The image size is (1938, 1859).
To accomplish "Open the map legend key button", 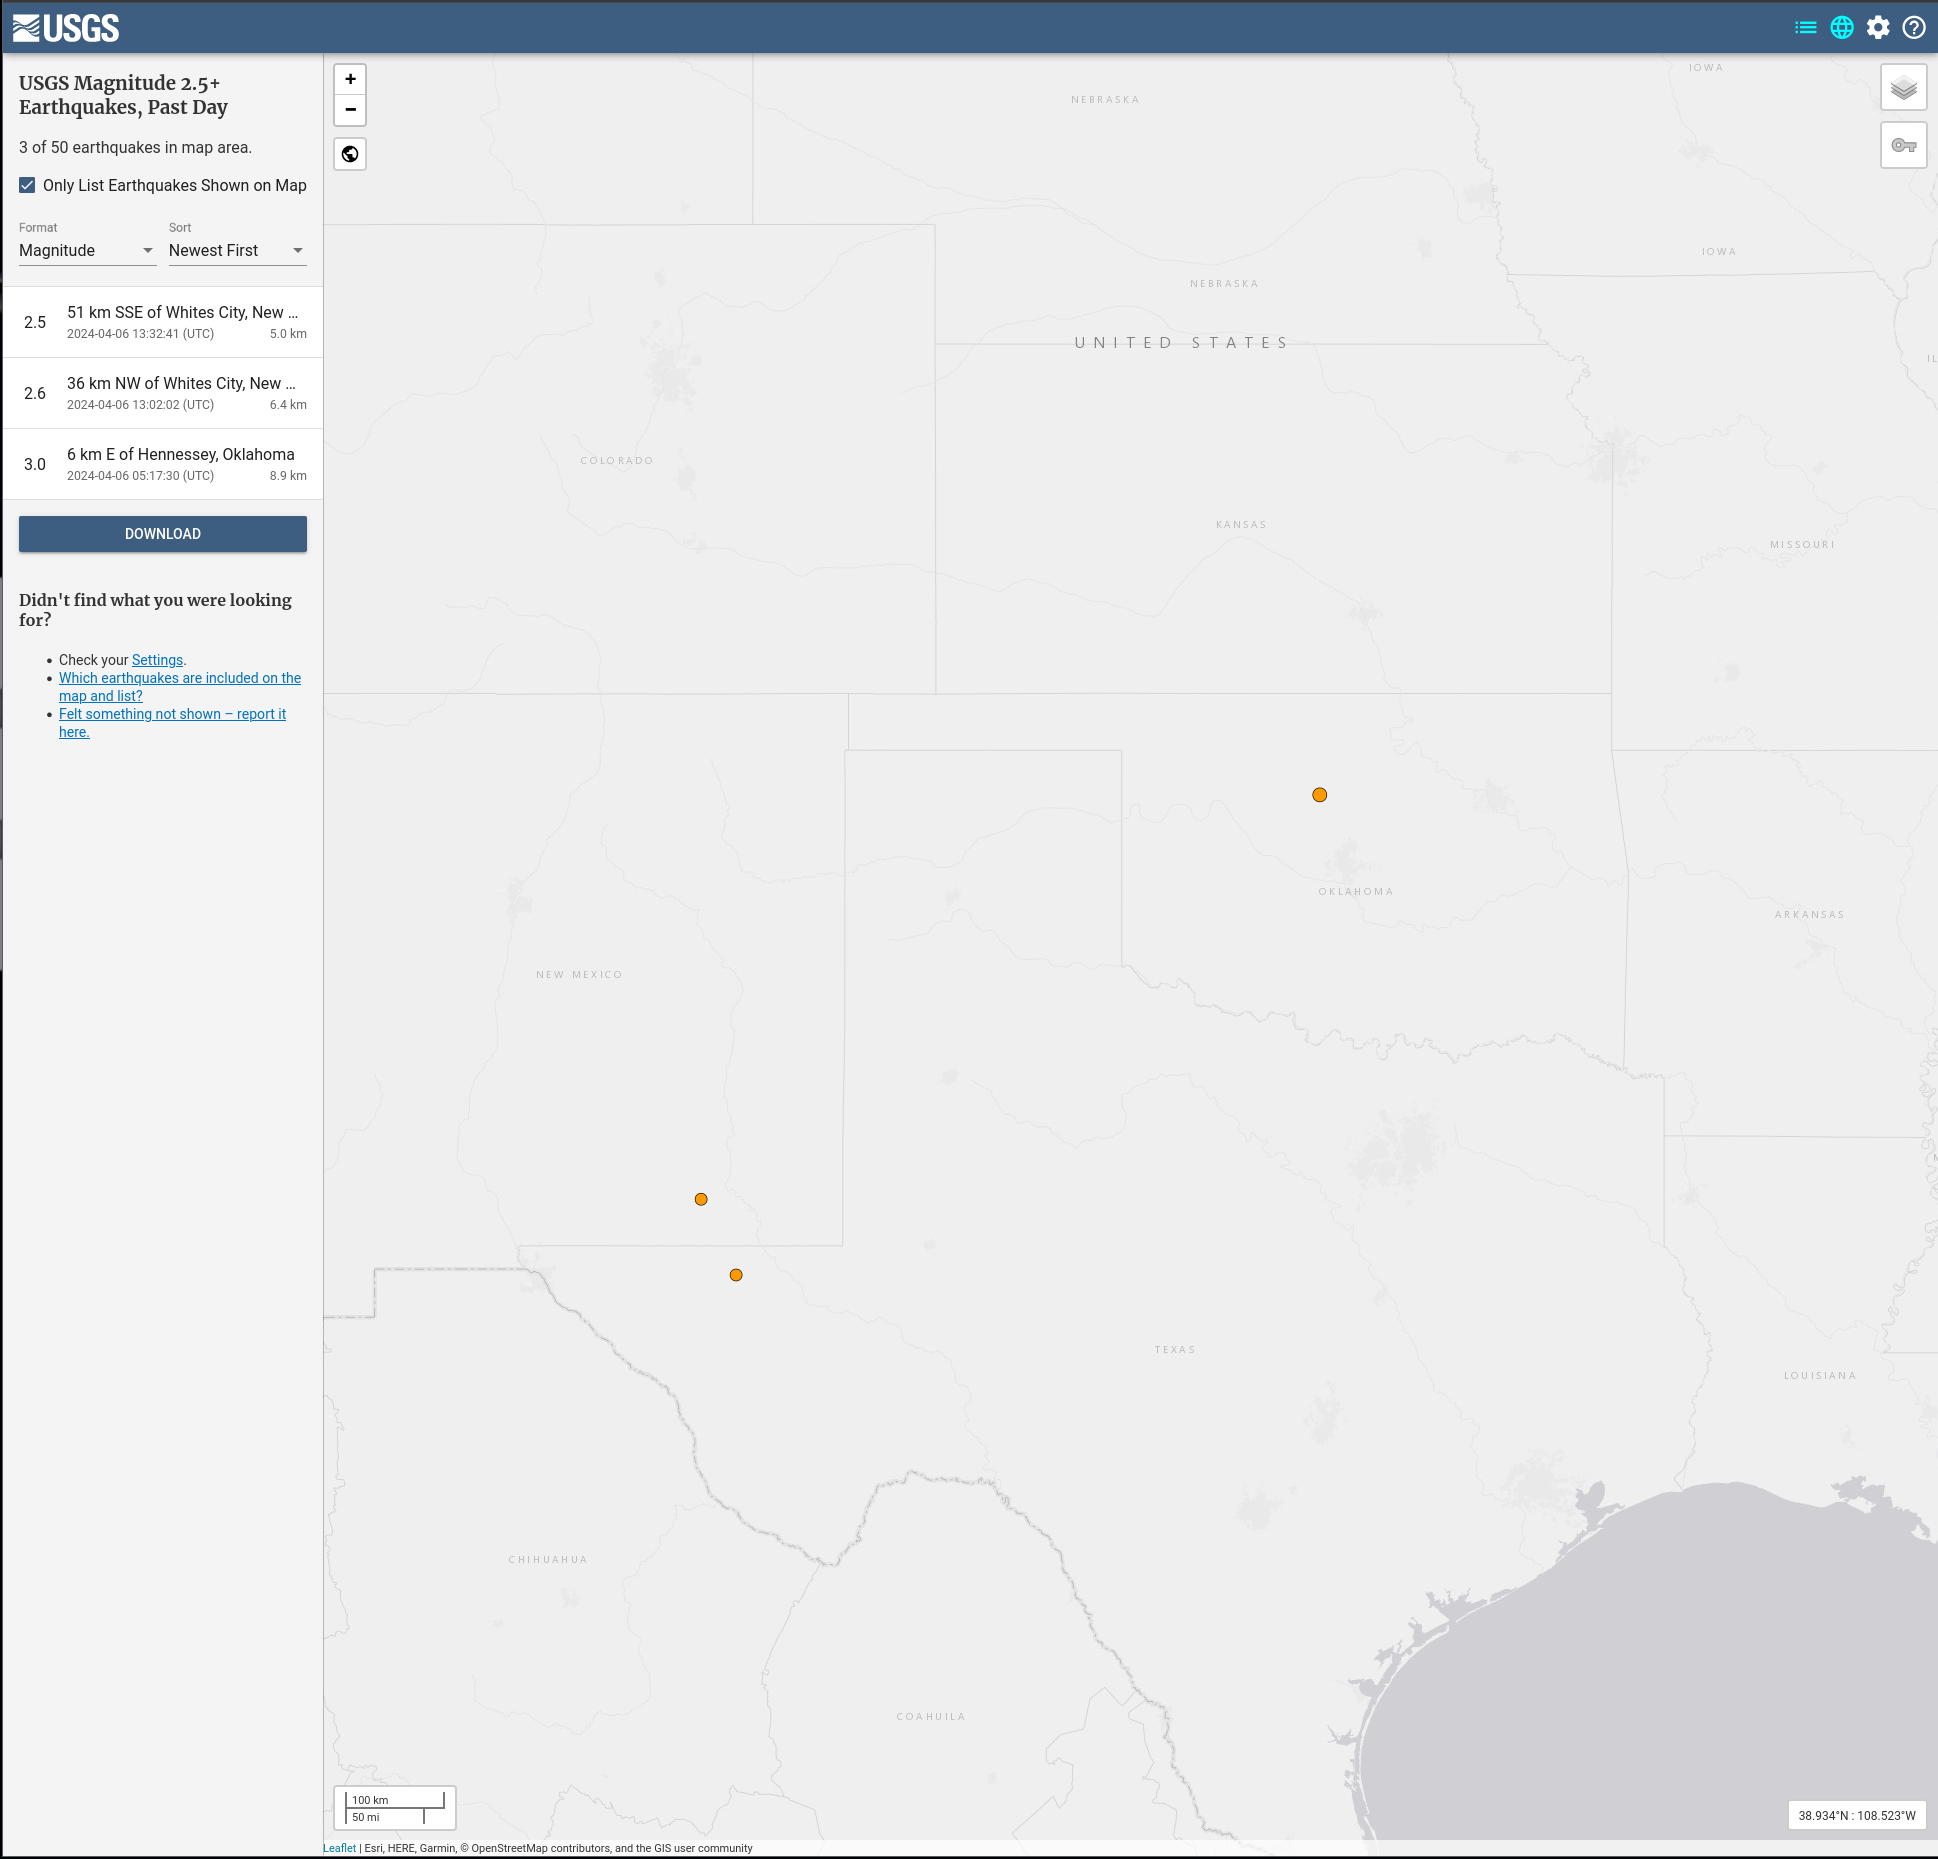I will [x=1904, y=146].
